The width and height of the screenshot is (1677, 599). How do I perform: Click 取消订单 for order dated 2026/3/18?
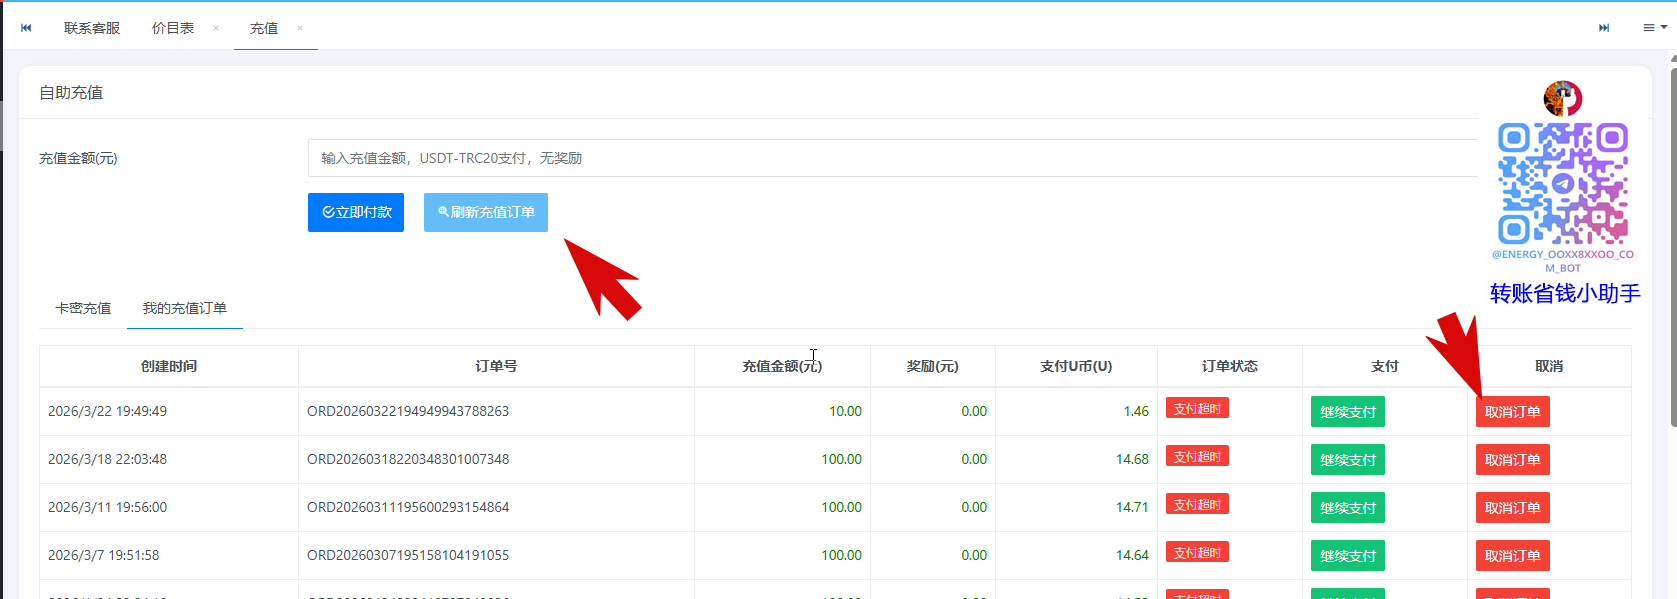[1513, 460]
